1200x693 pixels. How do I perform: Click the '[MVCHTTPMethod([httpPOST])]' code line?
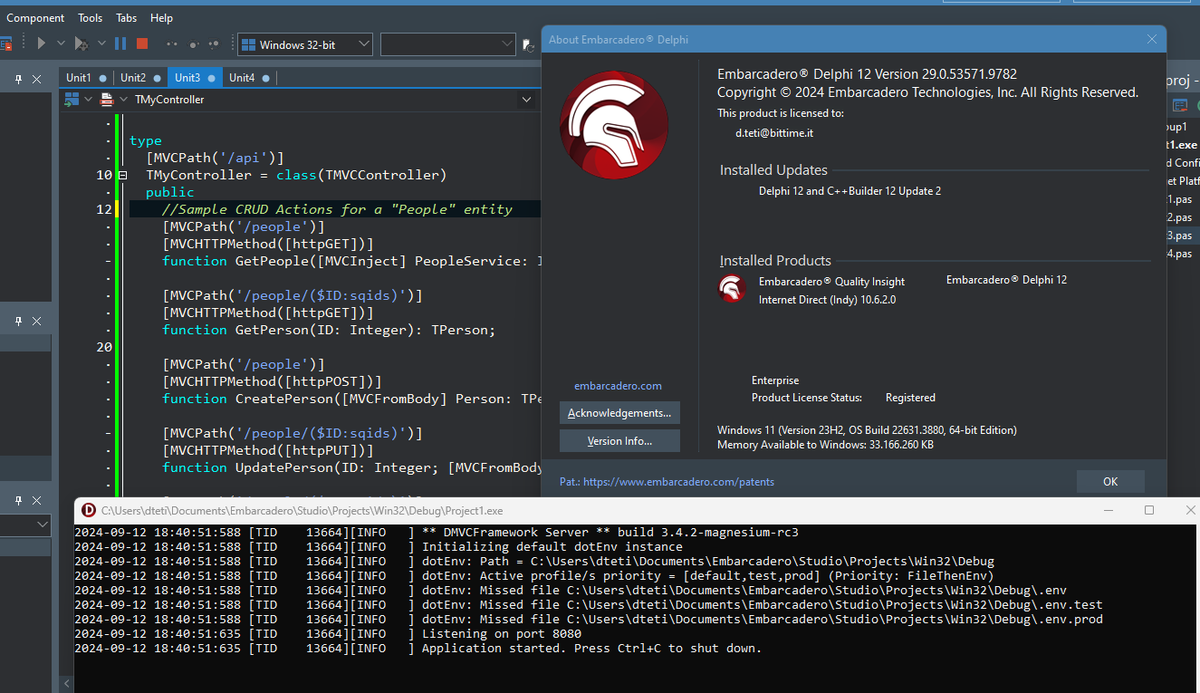tap(271, 382)
